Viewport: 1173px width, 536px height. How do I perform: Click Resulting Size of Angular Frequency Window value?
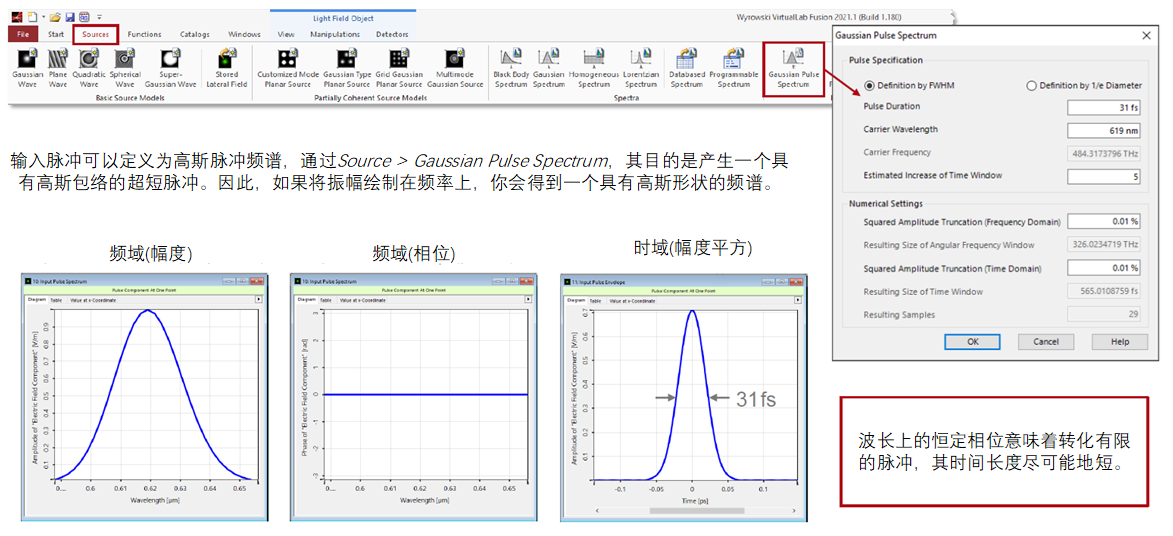1104,245
